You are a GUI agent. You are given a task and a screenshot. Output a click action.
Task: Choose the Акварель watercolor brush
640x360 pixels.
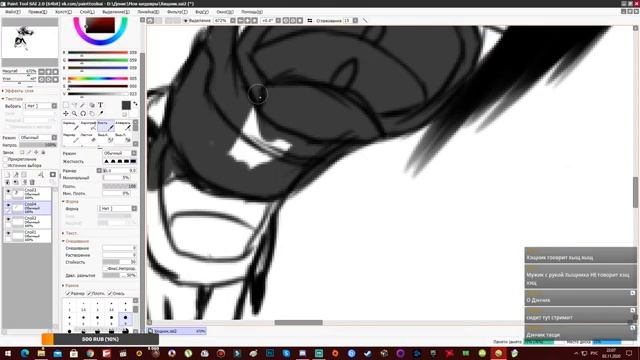click(x=123, y=126)
